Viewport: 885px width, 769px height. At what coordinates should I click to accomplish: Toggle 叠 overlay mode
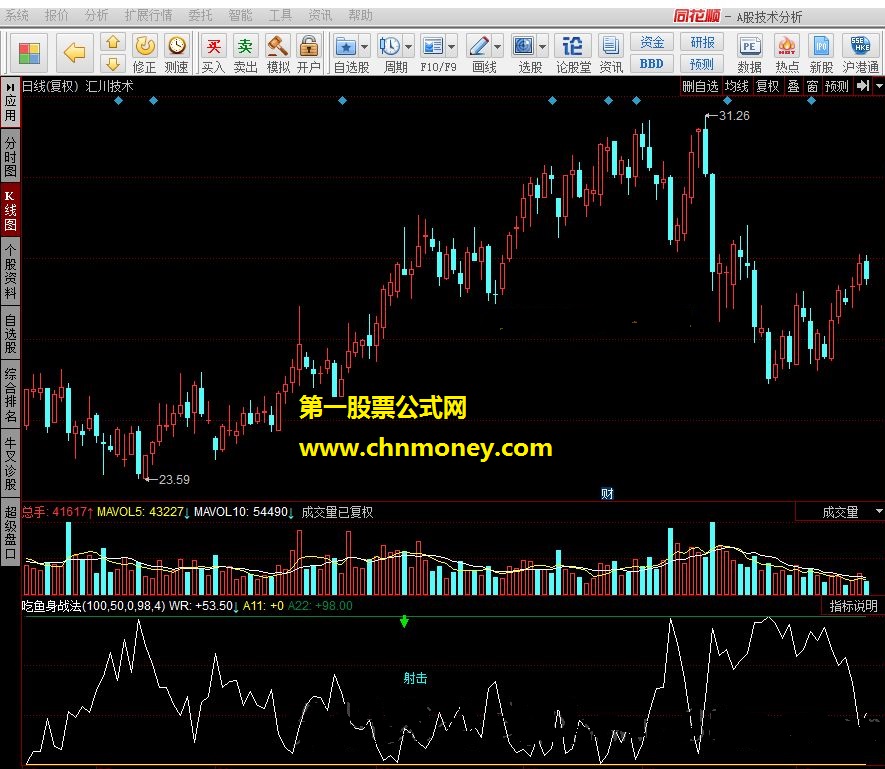793,86
